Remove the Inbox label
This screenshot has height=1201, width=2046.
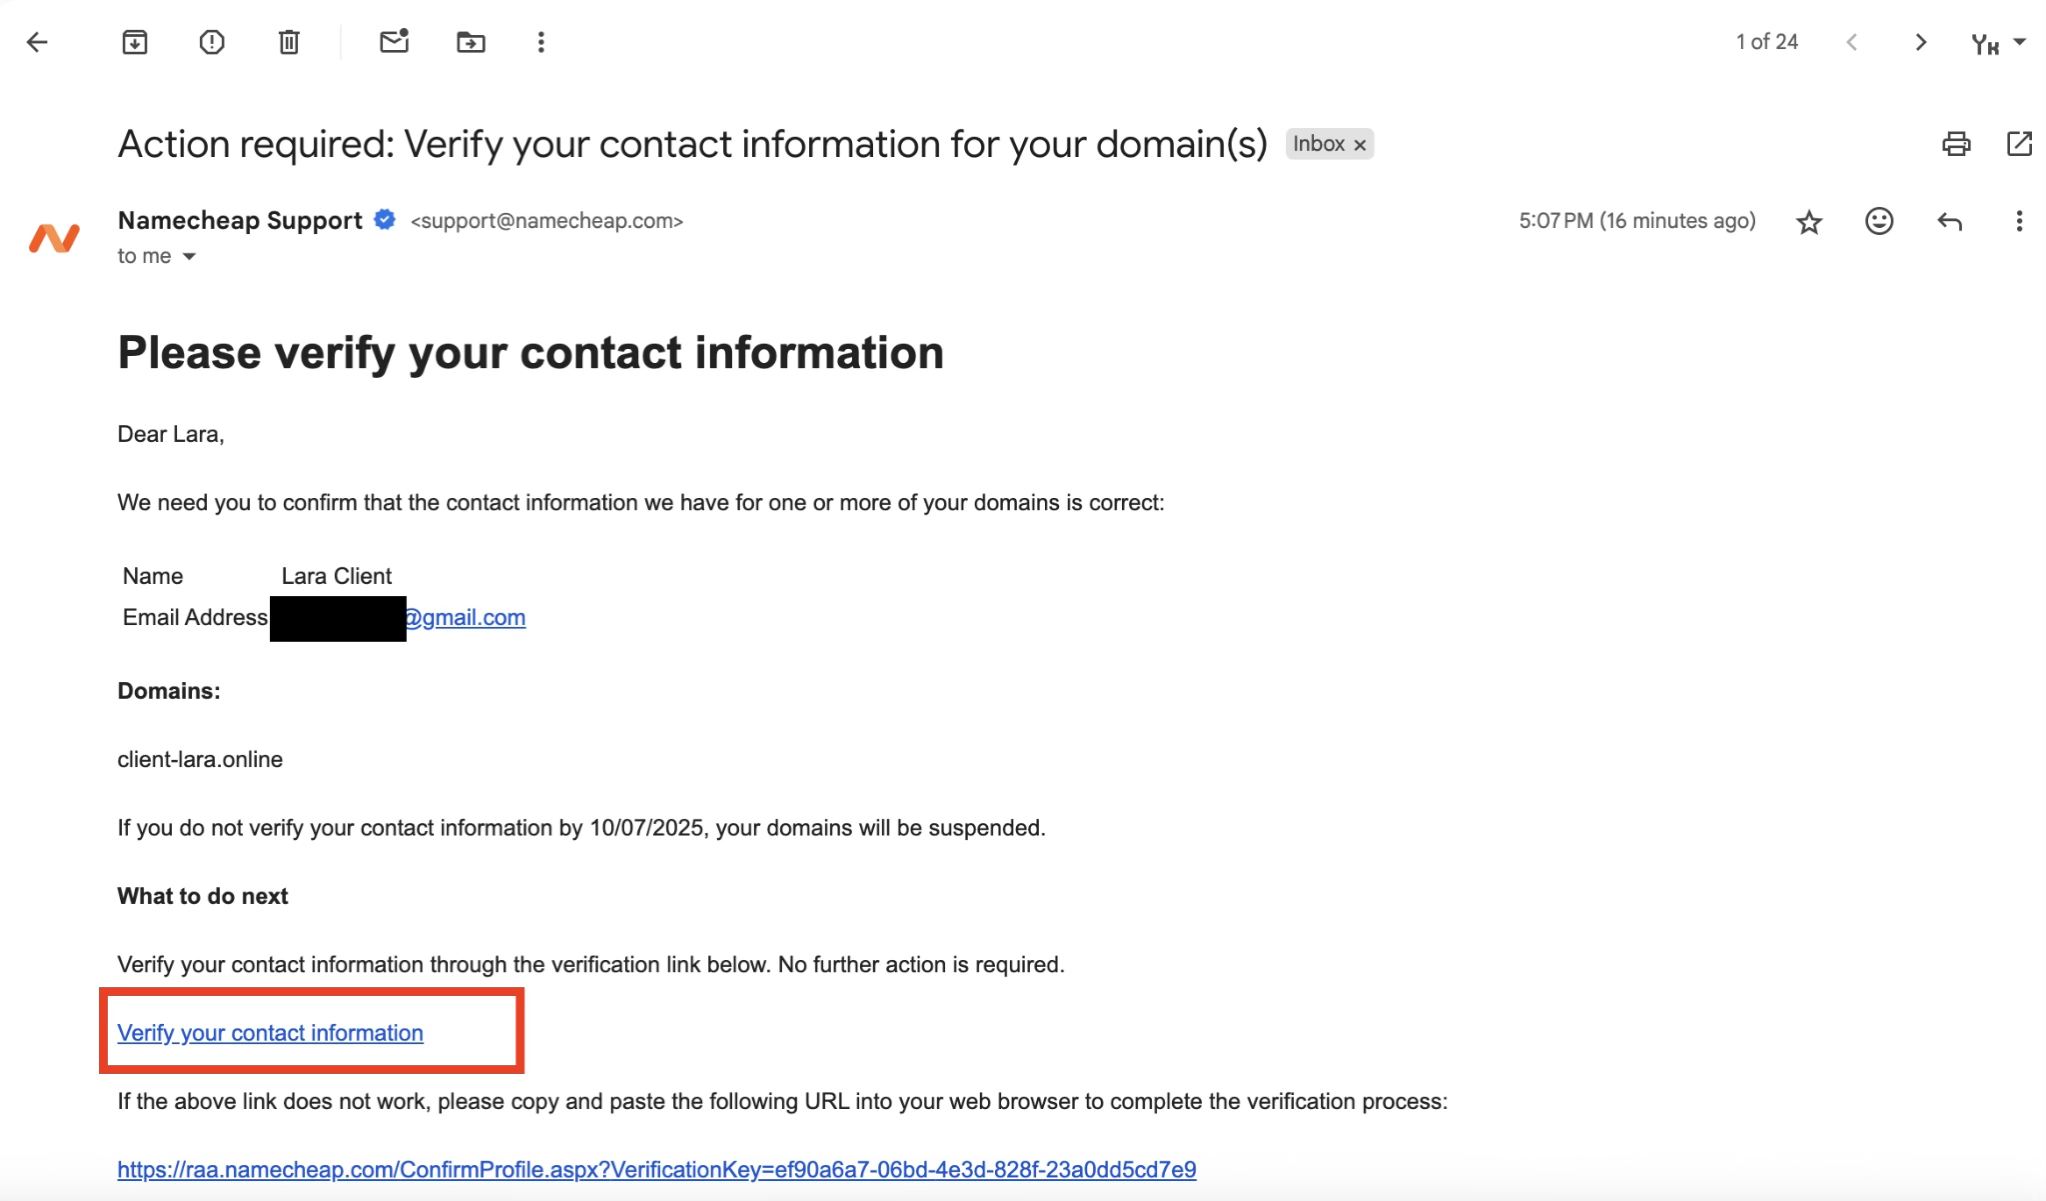pos(1360,145)
